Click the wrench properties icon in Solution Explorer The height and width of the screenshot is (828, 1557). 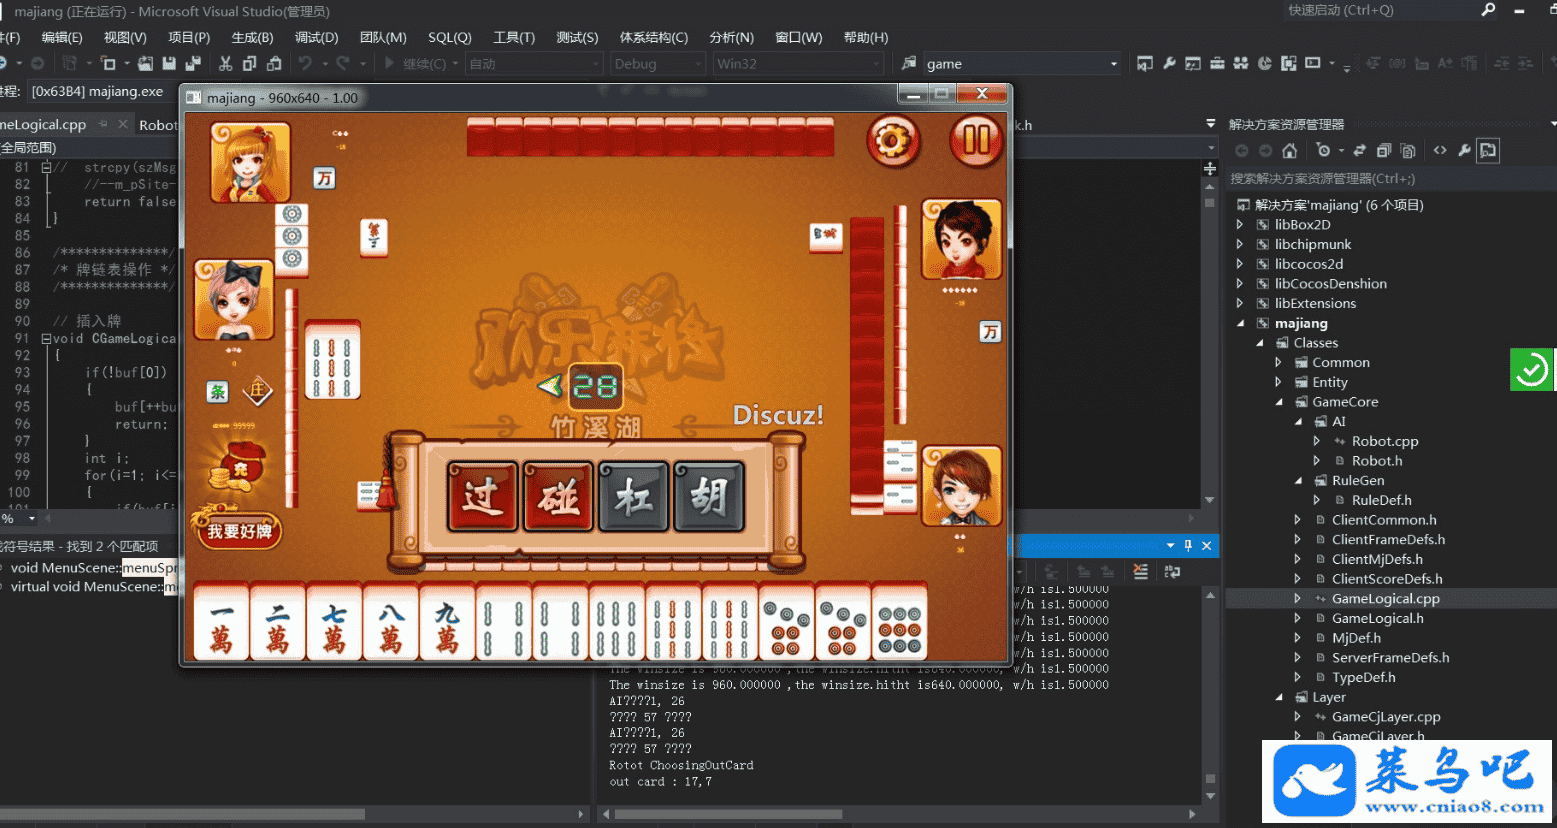point(1464,151)
